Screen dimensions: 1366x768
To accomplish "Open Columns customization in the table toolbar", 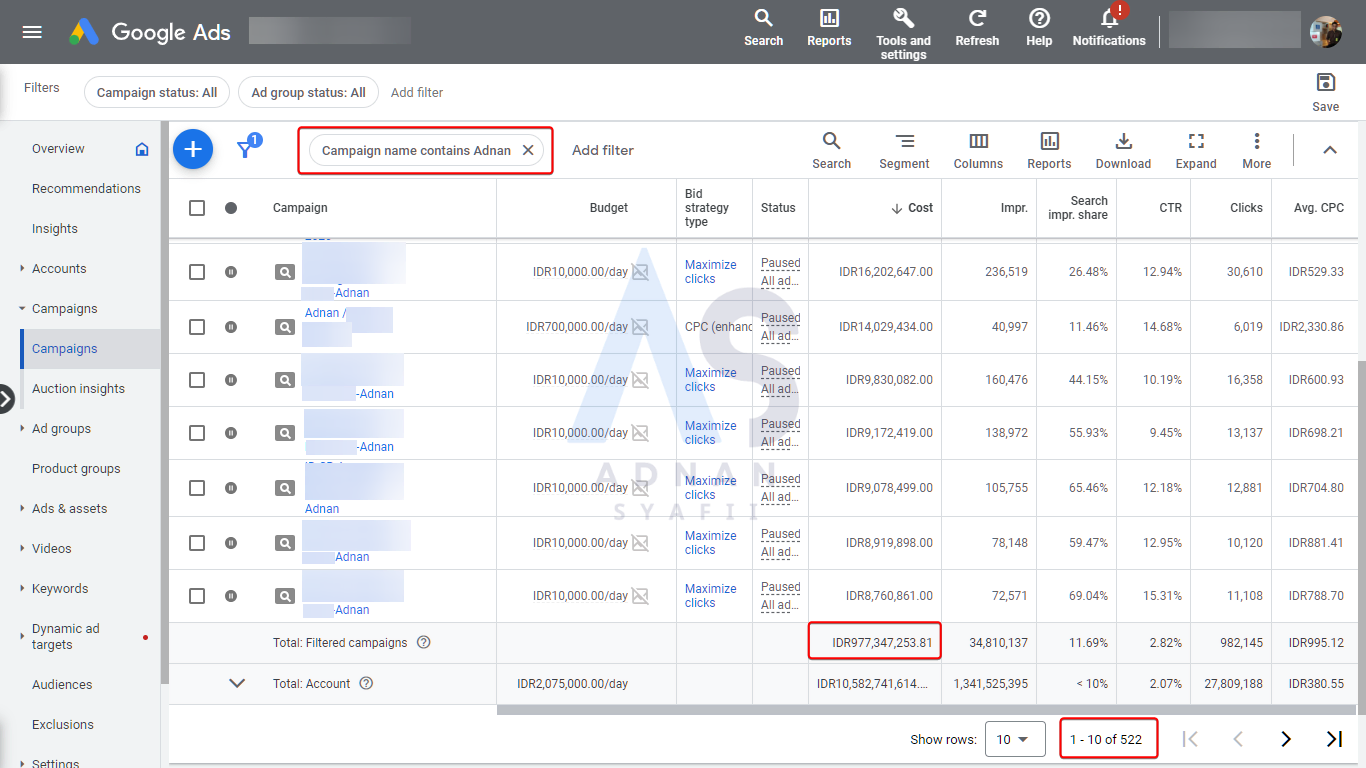I will click(978, 150).
